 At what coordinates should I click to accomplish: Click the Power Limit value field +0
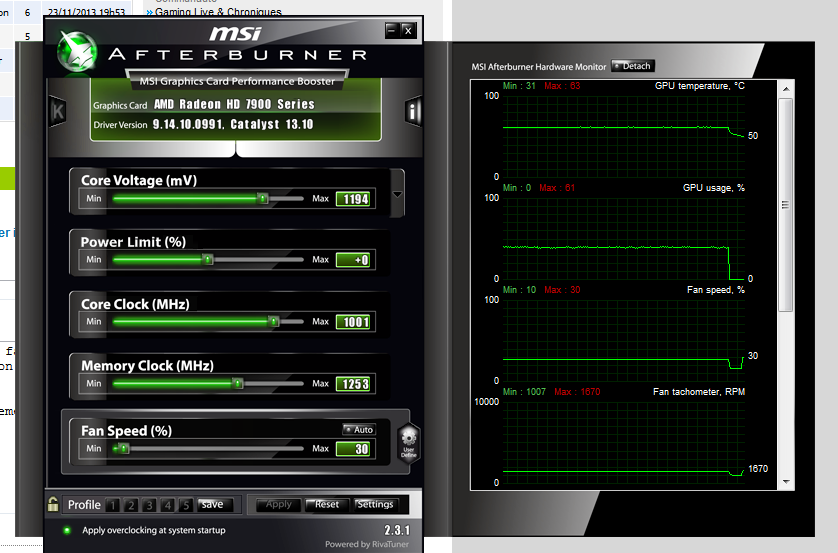pyautogui.click(x=355, y=260)
